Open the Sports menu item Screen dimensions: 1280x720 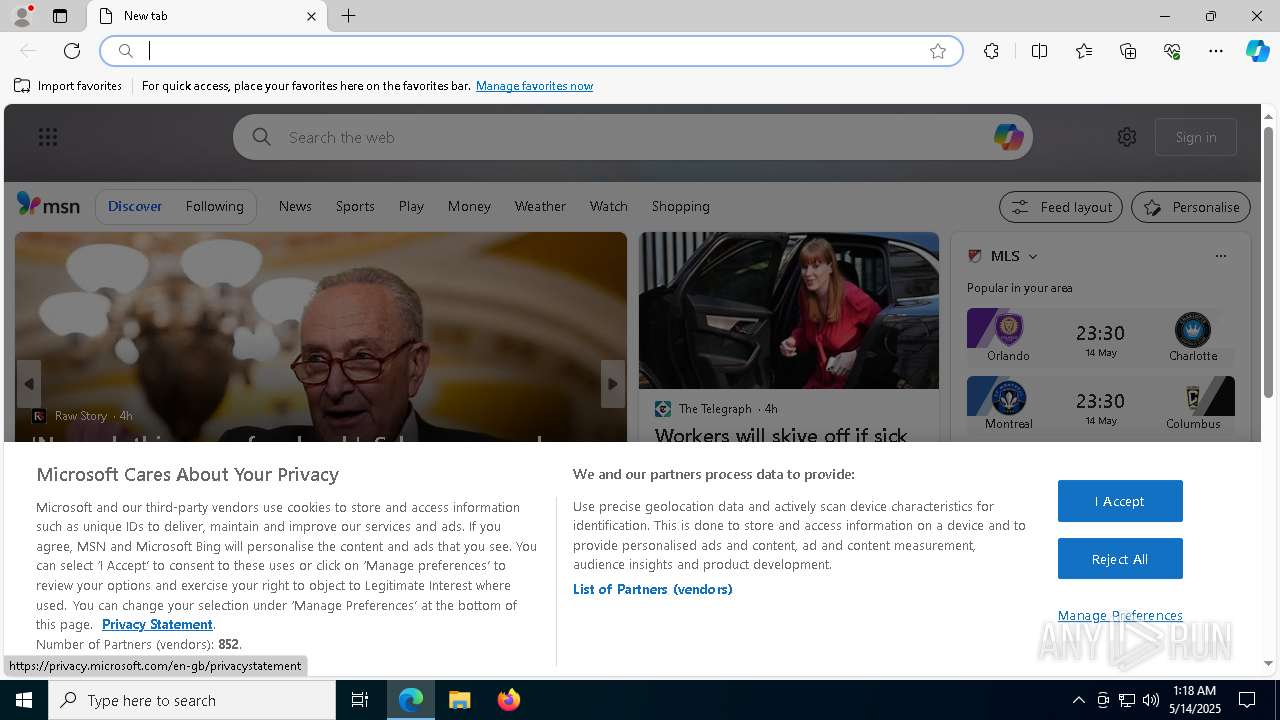355,206
